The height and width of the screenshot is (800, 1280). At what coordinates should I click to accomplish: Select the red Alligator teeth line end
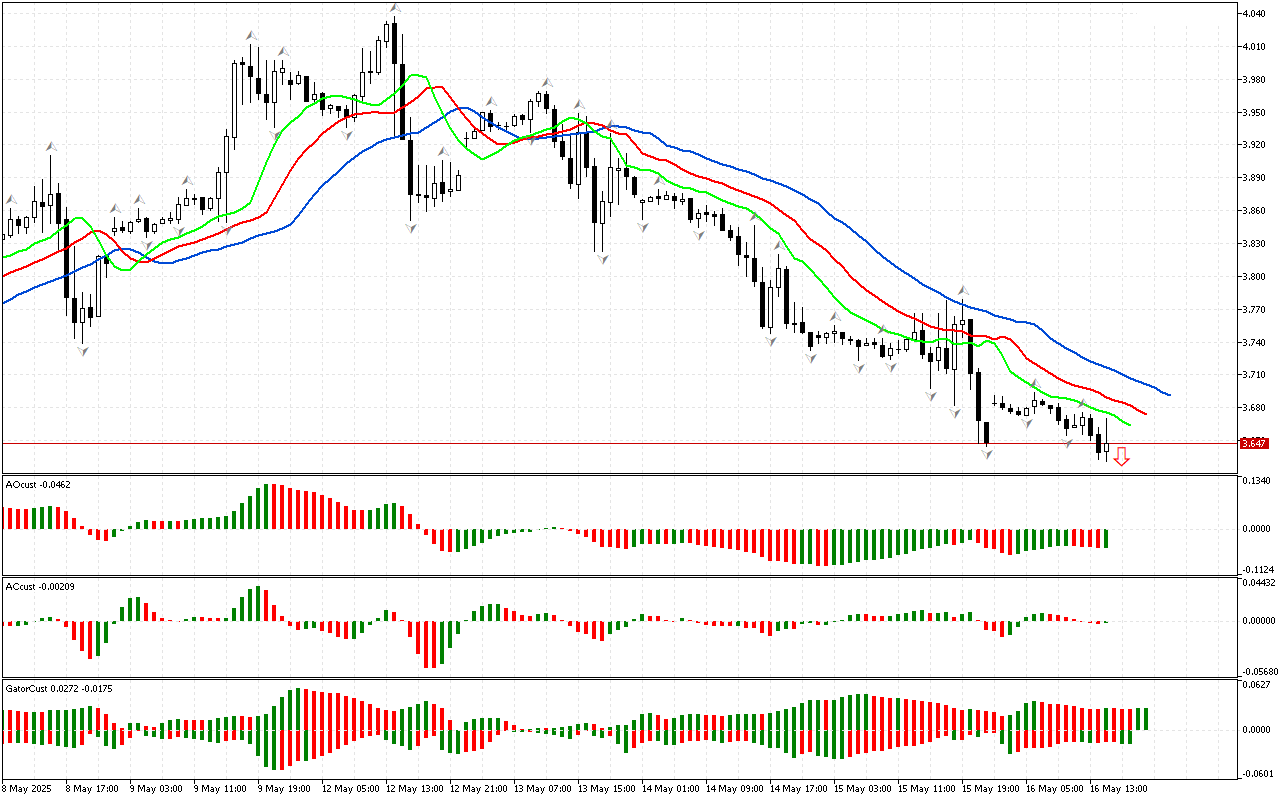pyautogui.click(x=1144, y=413)
